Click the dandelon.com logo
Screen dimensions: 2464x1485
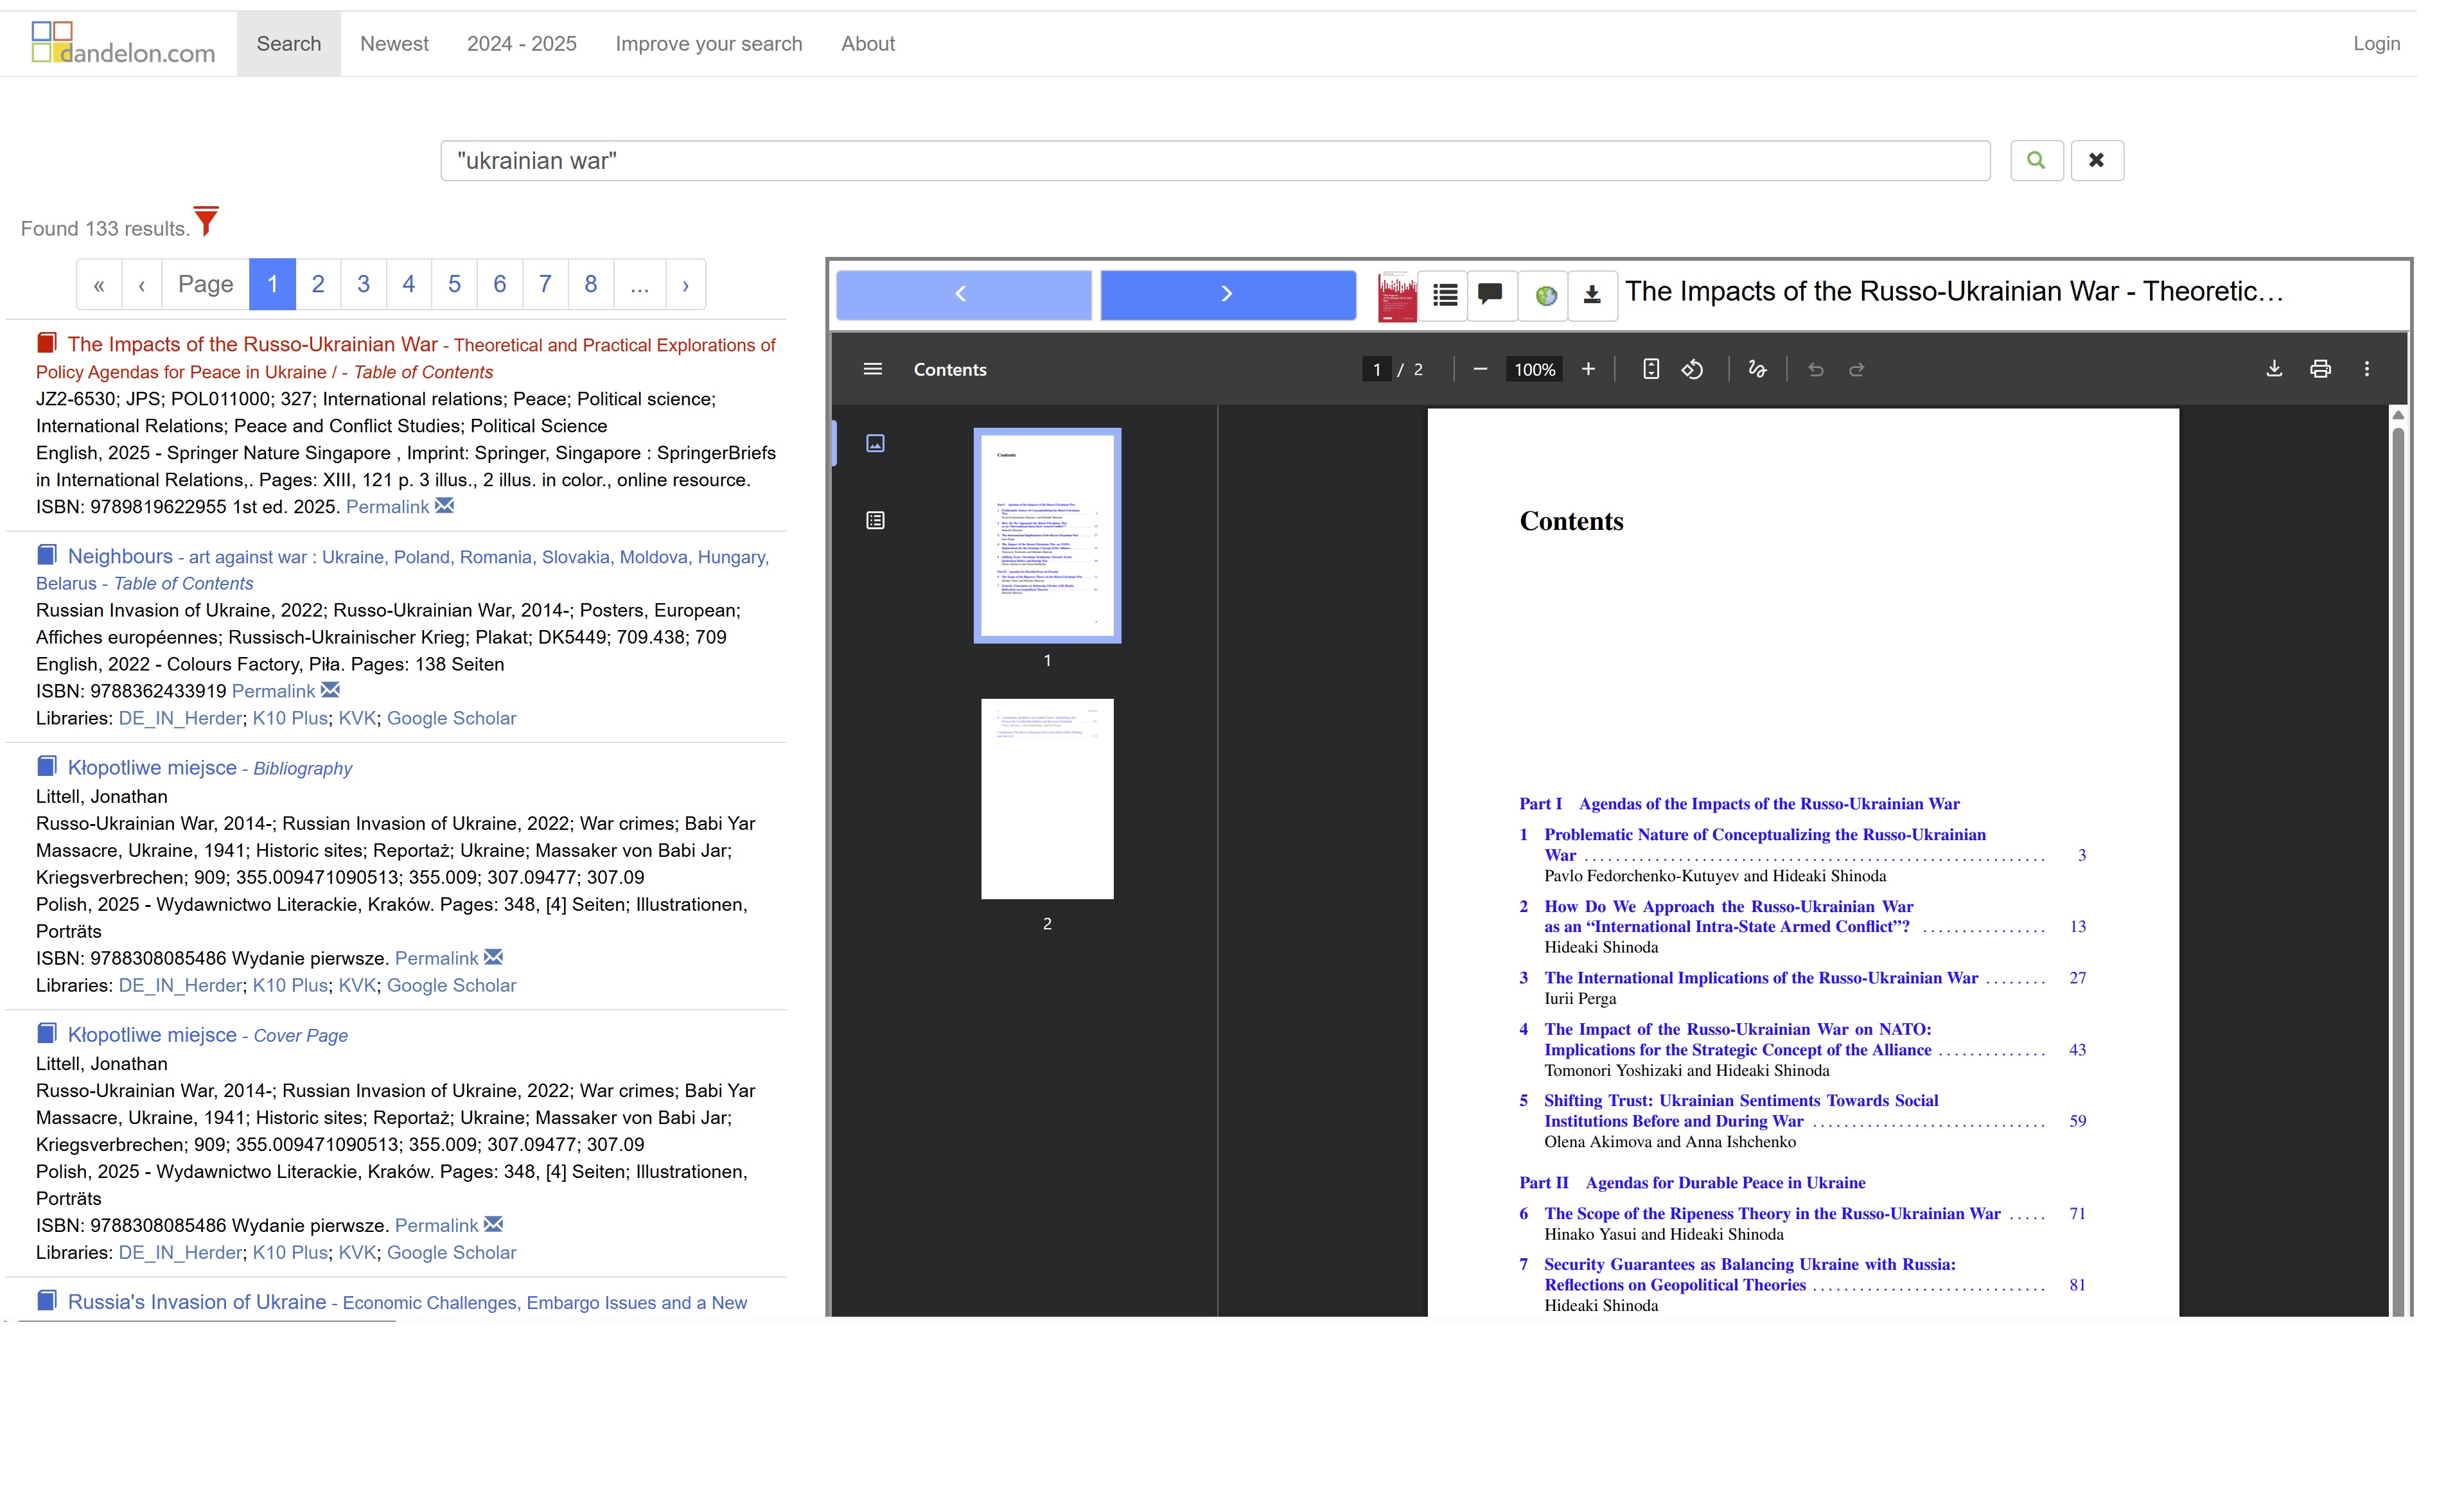point(123,43)
